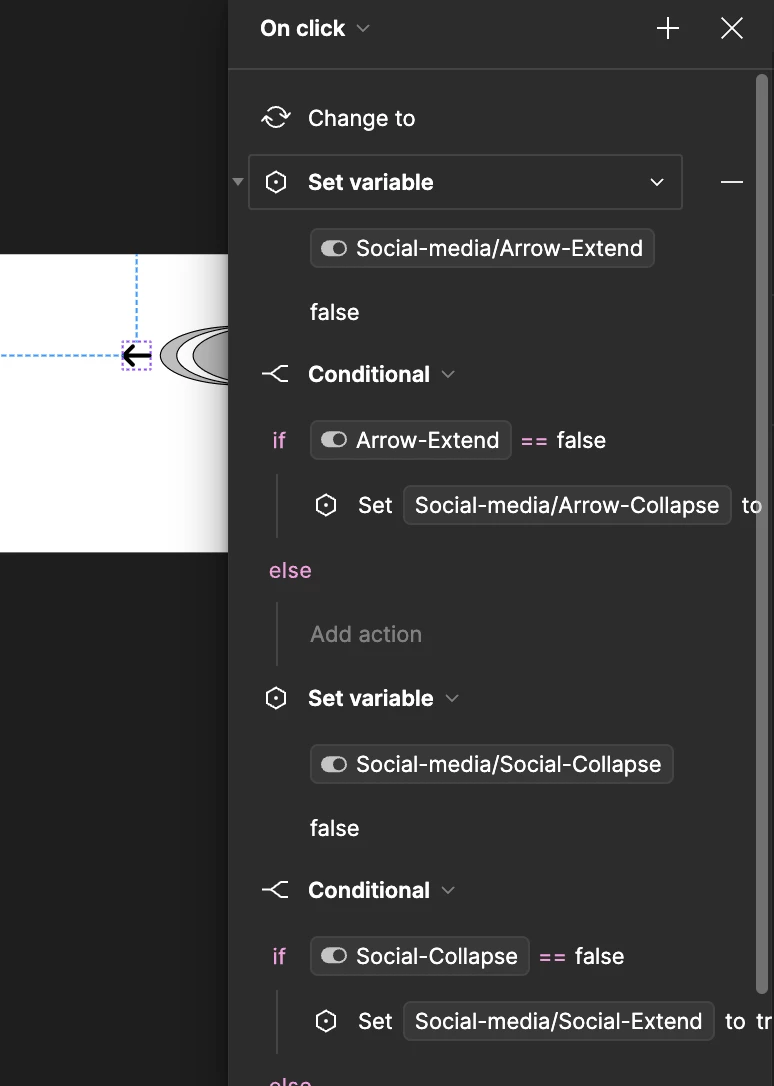The height and width of the screenshot is (1086, 774).
Task: Click the Social-media/Social-Extend variable chip
Action: (x=559, y=1021)
